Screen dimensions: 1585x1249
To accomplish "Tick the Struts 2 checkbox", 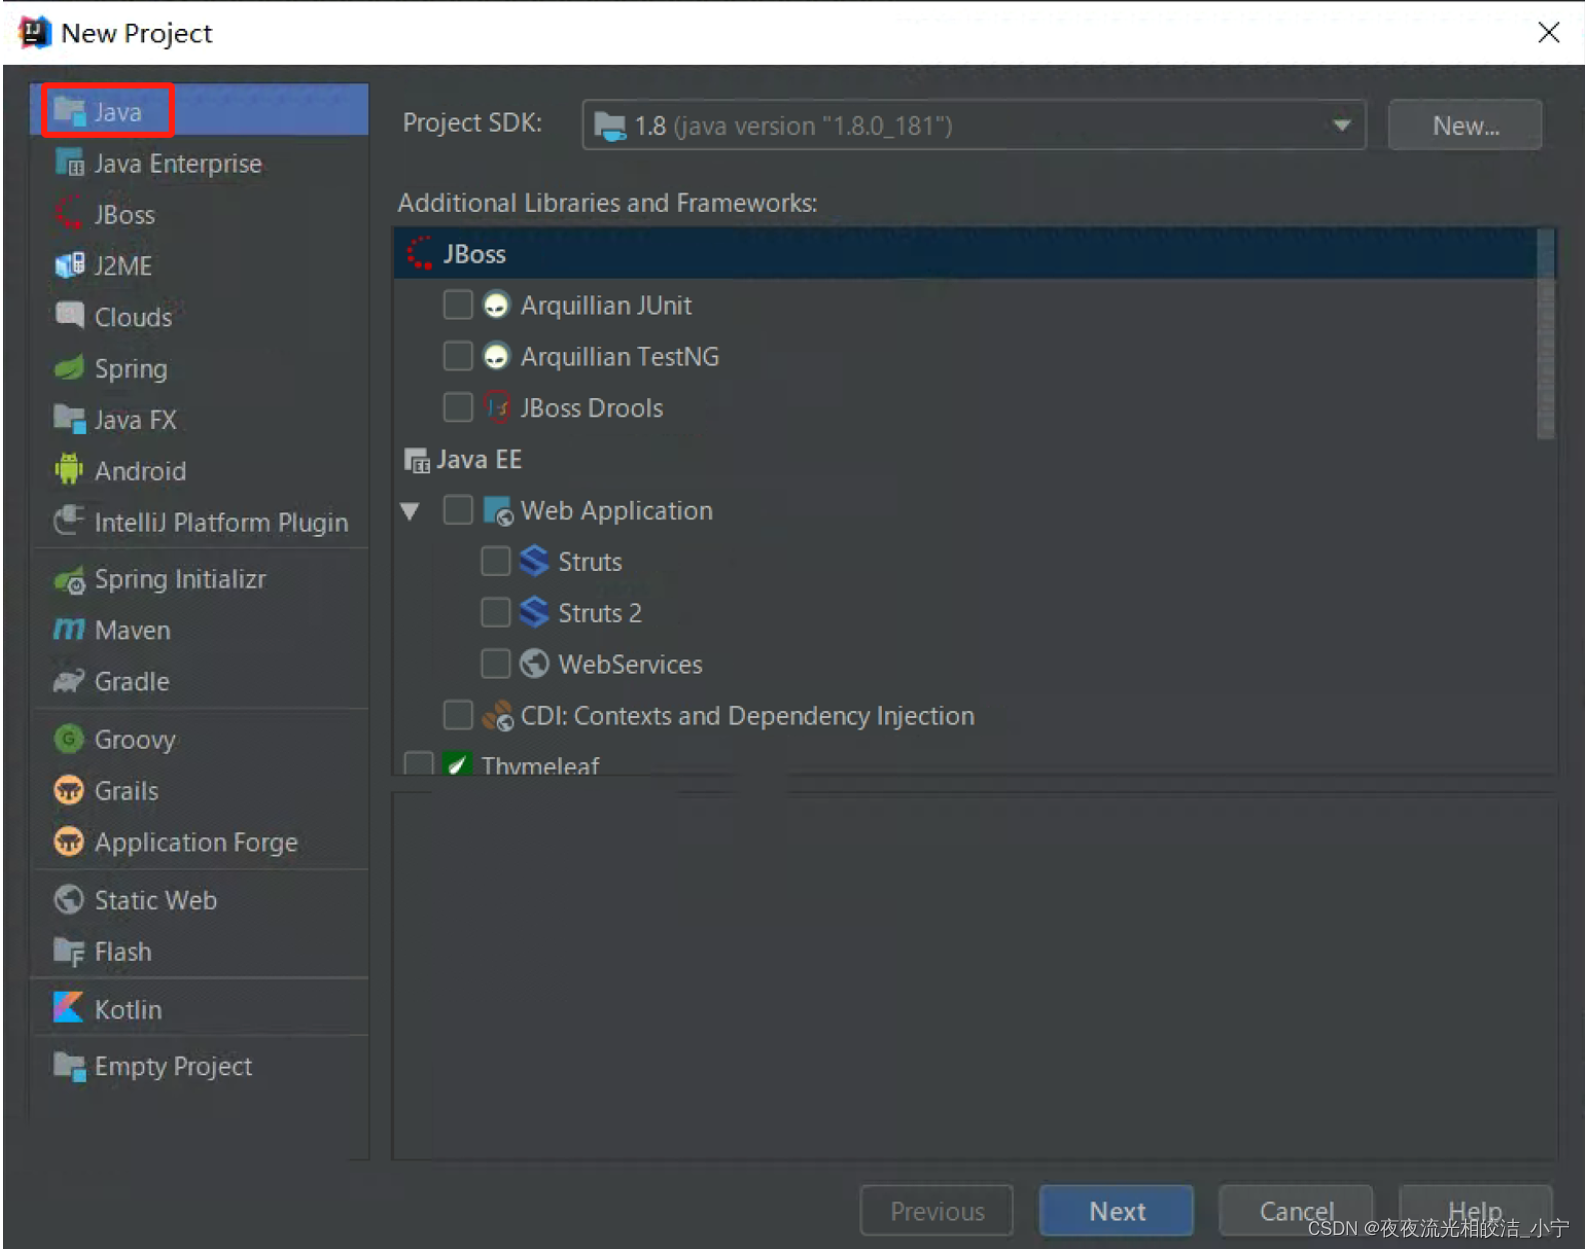I will point(496,611).
